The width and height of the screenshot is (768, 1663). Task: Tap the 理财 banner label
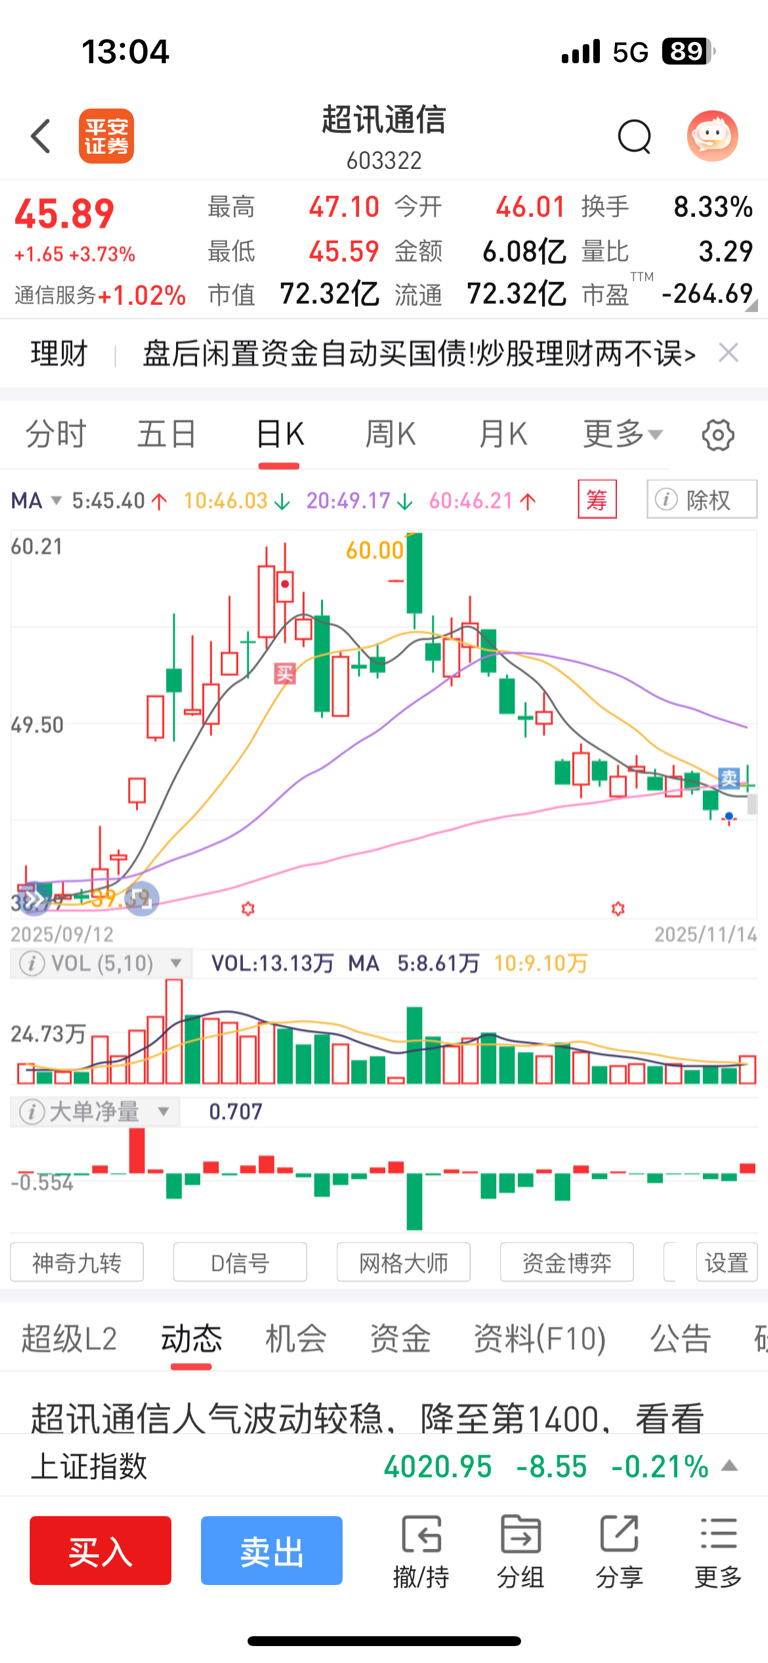point(59,353)
